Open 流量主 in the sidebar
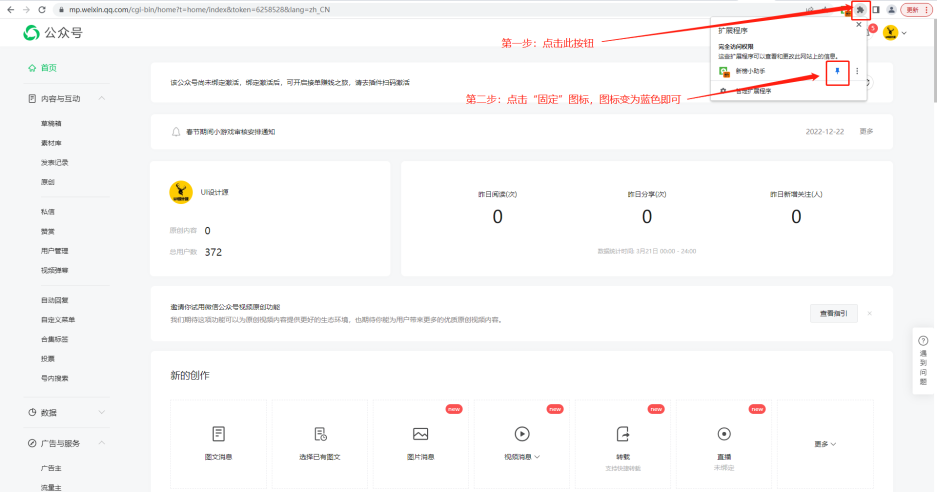Screen dimensions: 937x492 tap(51, 488)
